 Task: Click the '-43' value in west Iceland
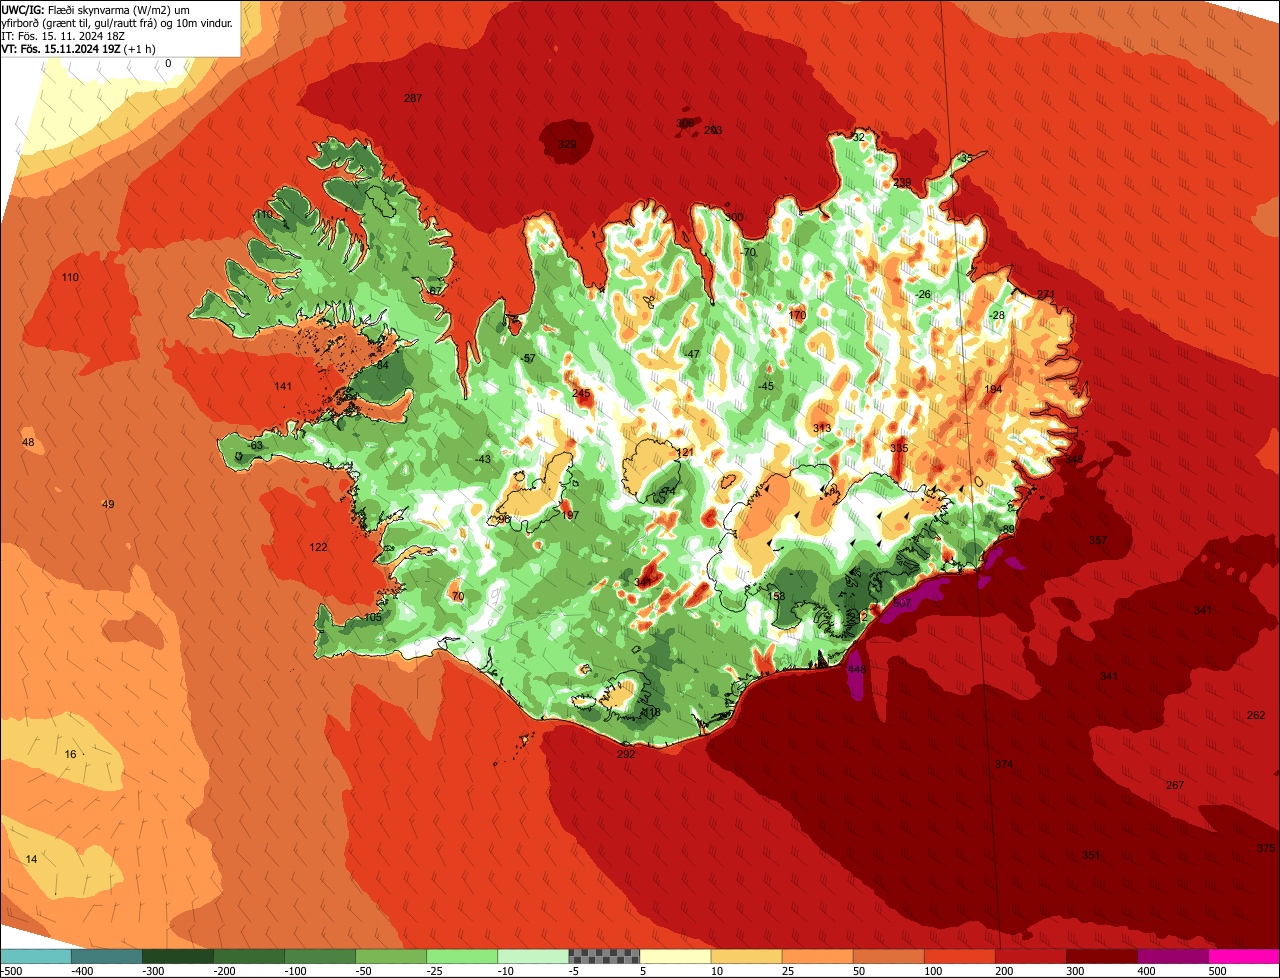(x=484, y=459)
